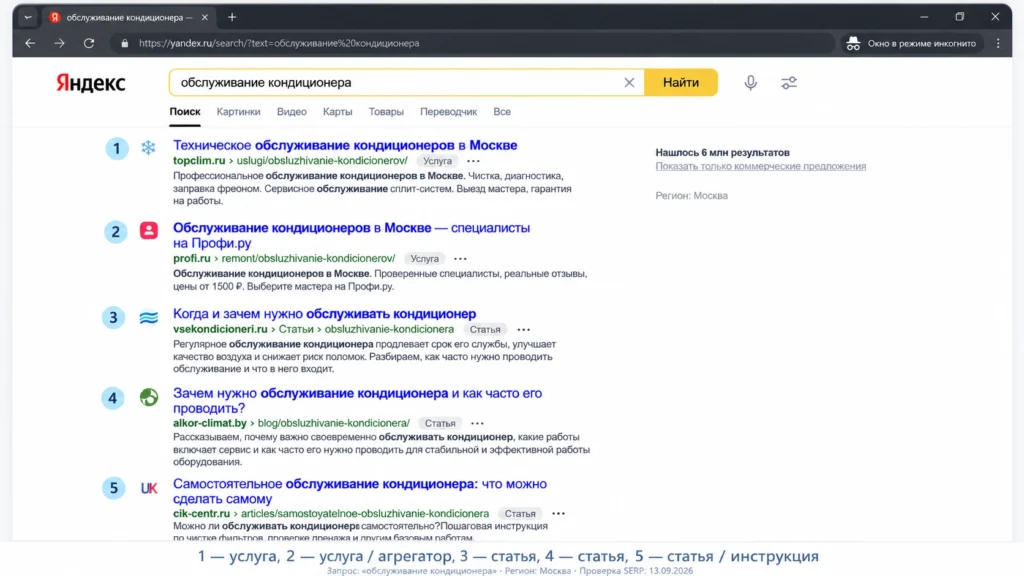Click the Статья tag on alkor-climat.by
Viewport: 1024px width, 576px height.
coord(440,423)
